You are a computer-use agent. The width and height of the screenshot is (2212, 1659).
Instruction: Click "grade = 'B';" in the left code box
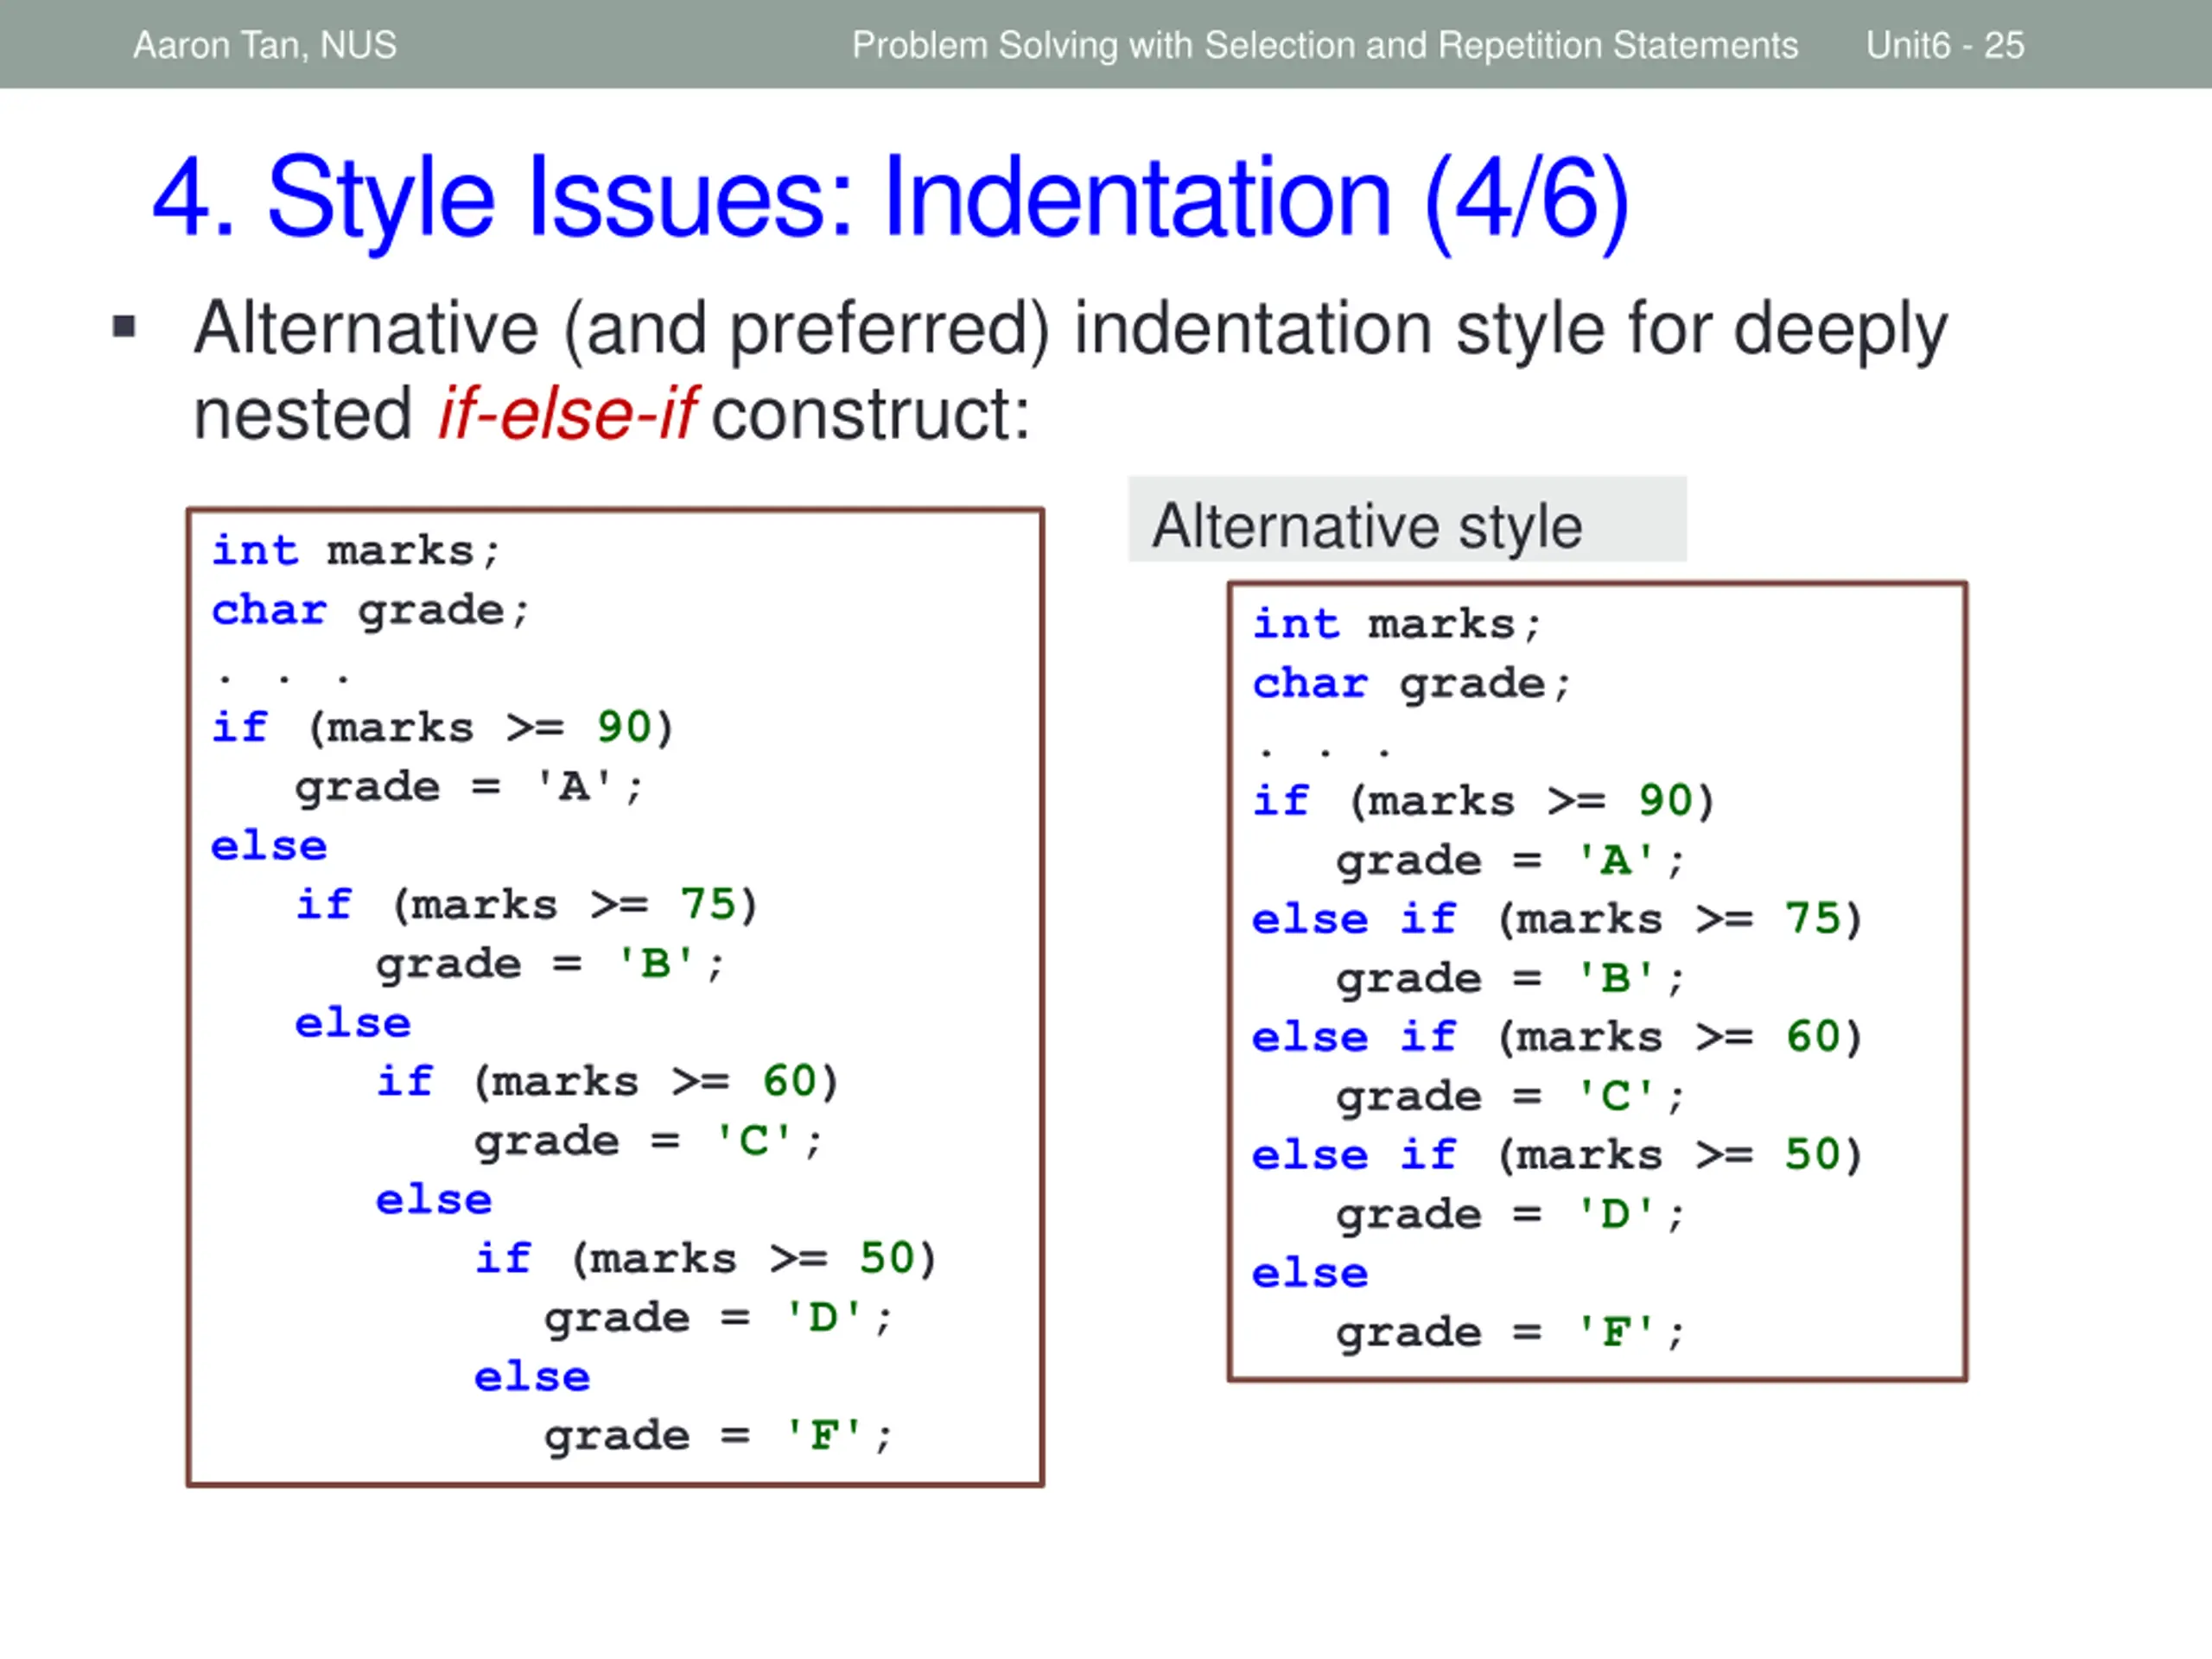(550, 964)
